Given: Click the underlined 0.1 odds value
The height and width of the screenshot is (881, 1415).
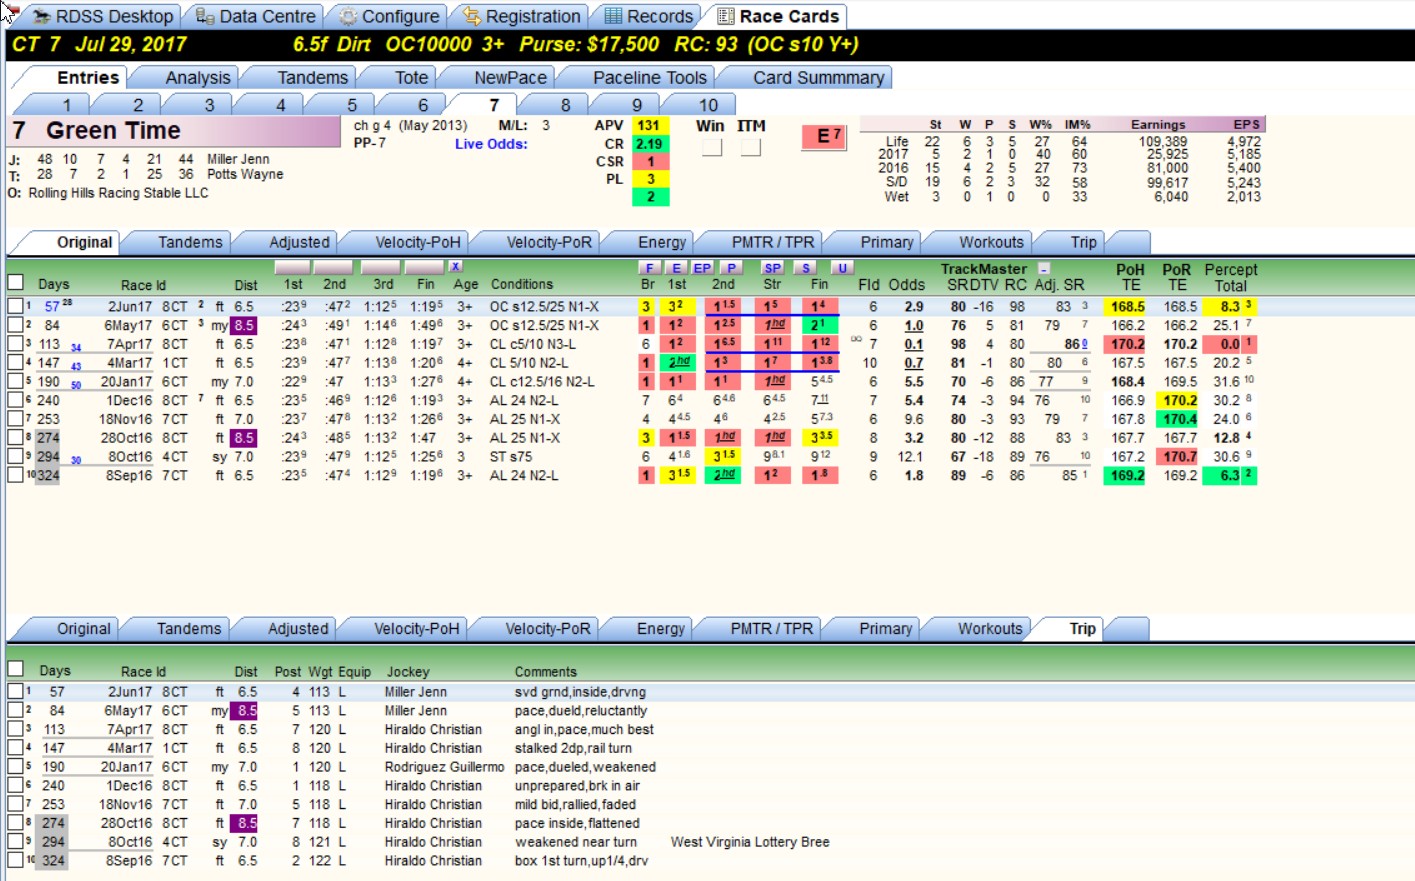Looking at the screenshot, I should coord(914,344).
